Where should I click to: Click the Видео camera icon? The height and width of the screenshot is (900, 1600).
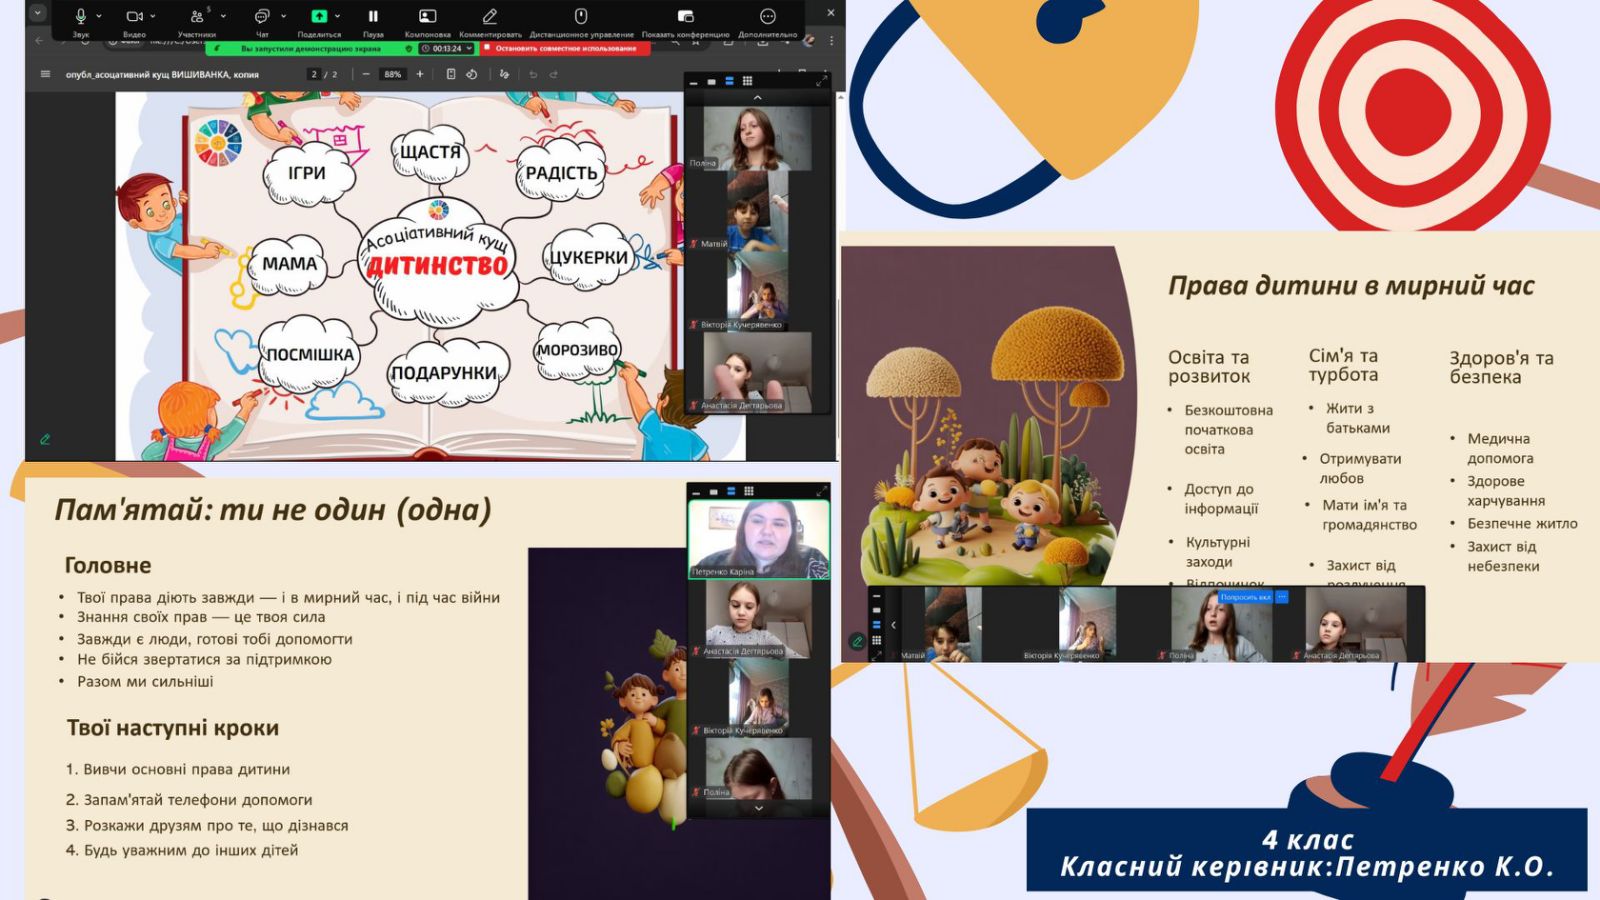133,16
